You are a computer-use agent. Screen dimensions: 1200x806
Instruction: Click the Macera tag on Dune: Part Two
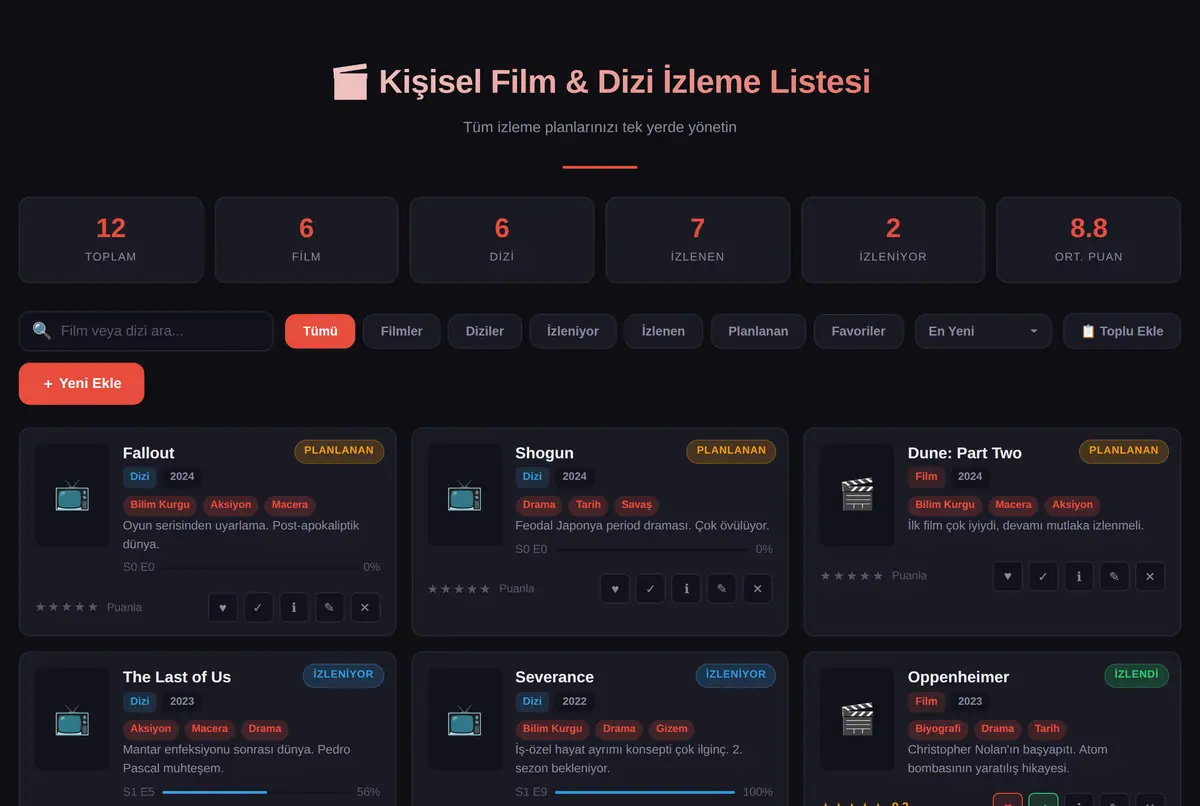pos(1013,505)
